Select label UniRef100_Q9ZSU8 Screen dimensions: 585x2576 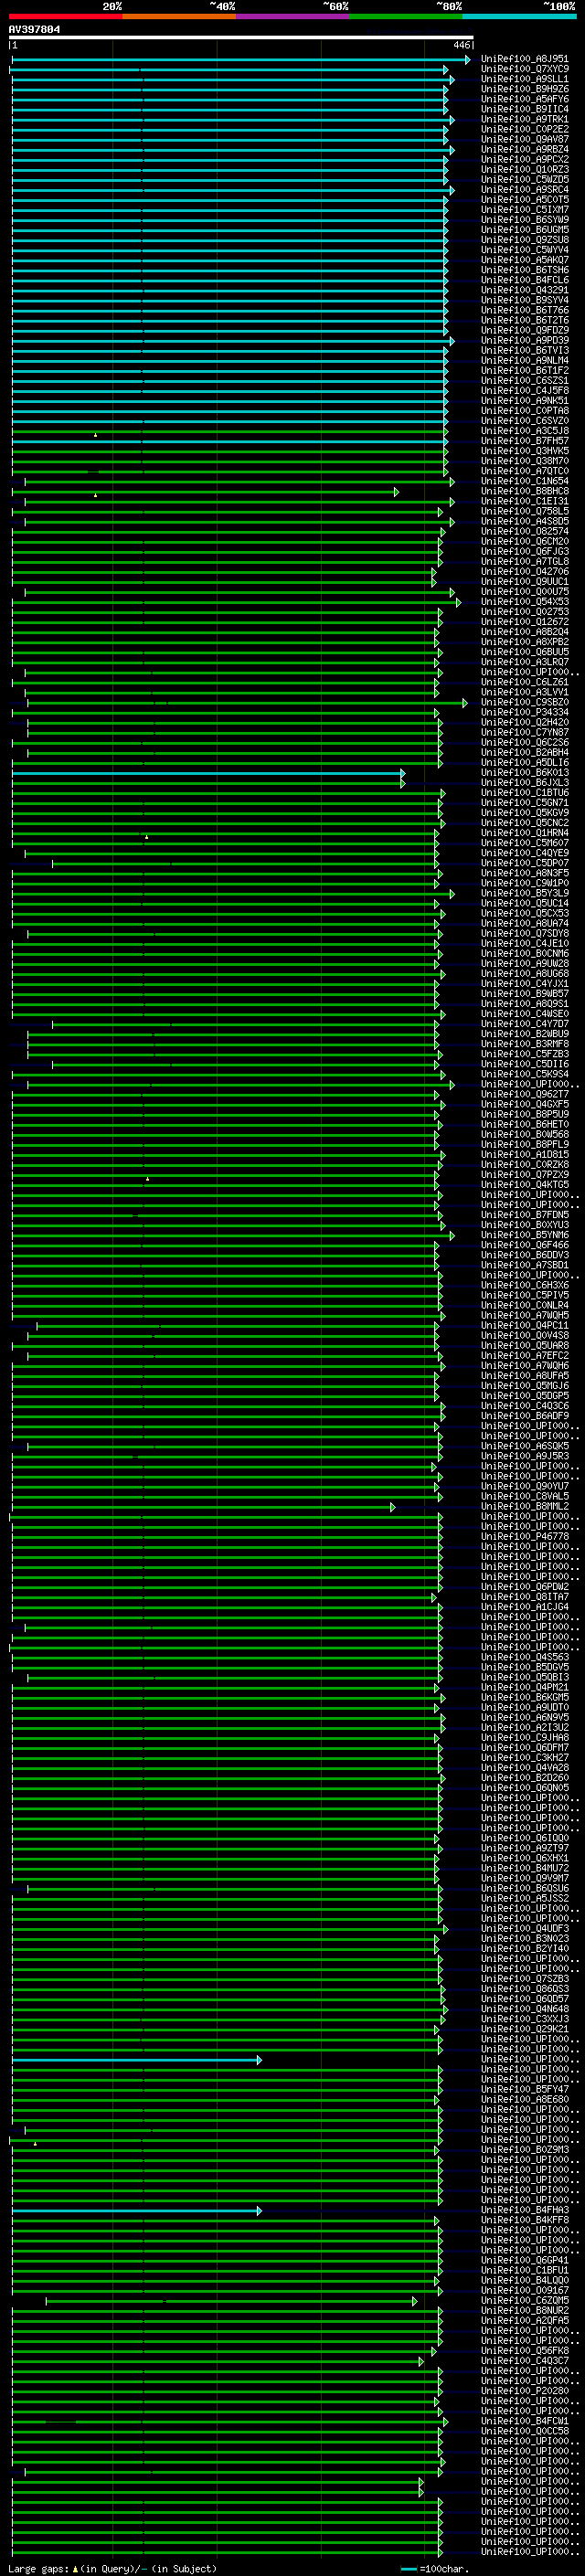click(524, 240)
